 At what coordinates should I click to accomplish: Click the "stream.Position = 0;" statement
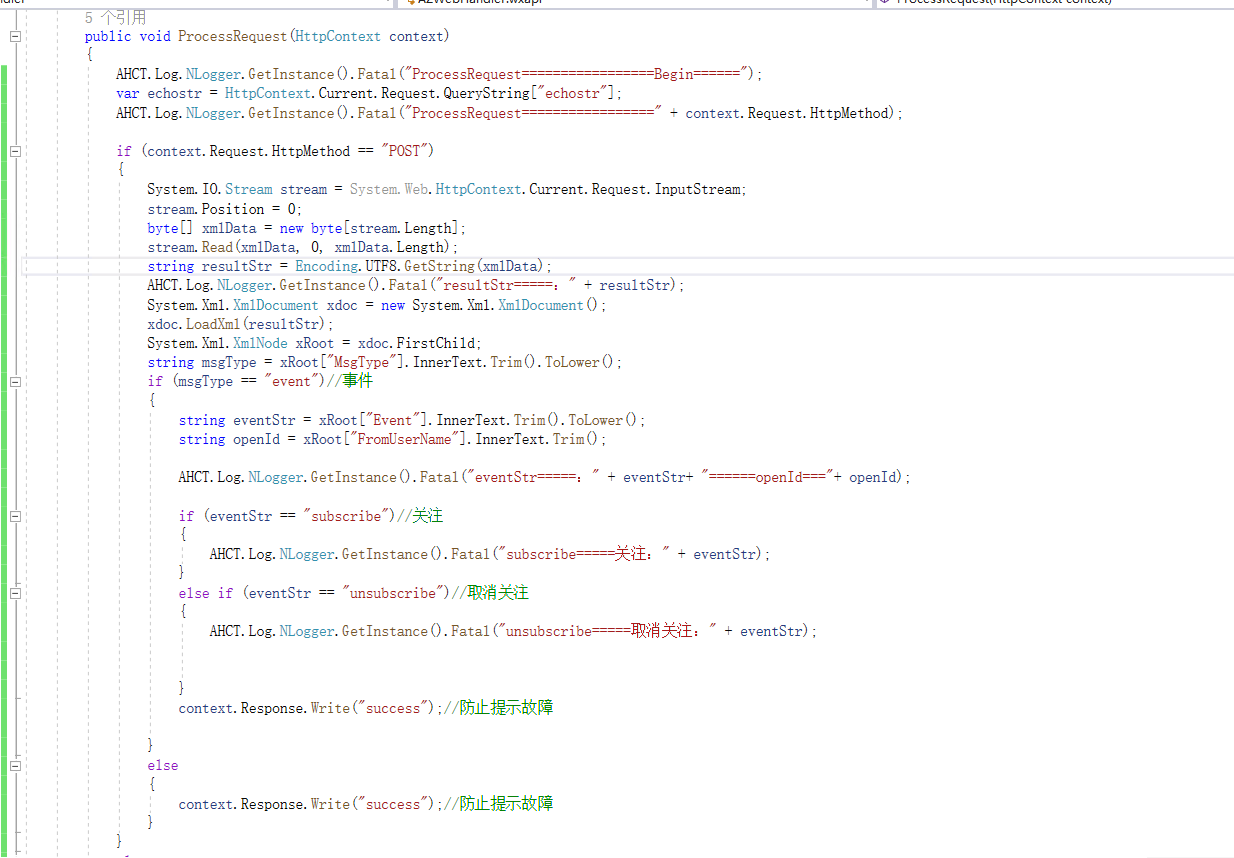[x=224, y=209]
